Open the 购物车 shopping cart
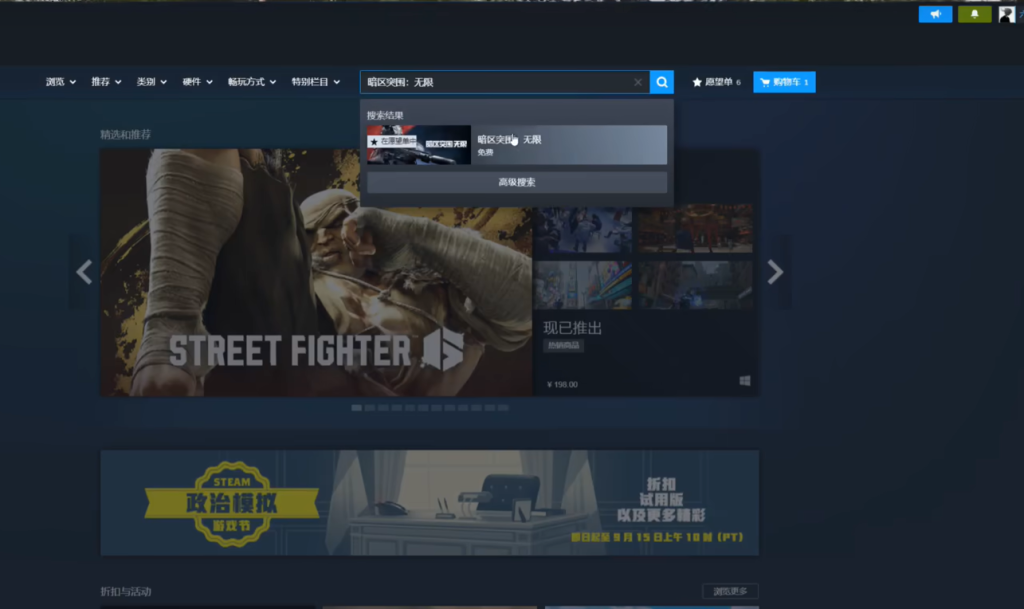 [x=784, y=82]
